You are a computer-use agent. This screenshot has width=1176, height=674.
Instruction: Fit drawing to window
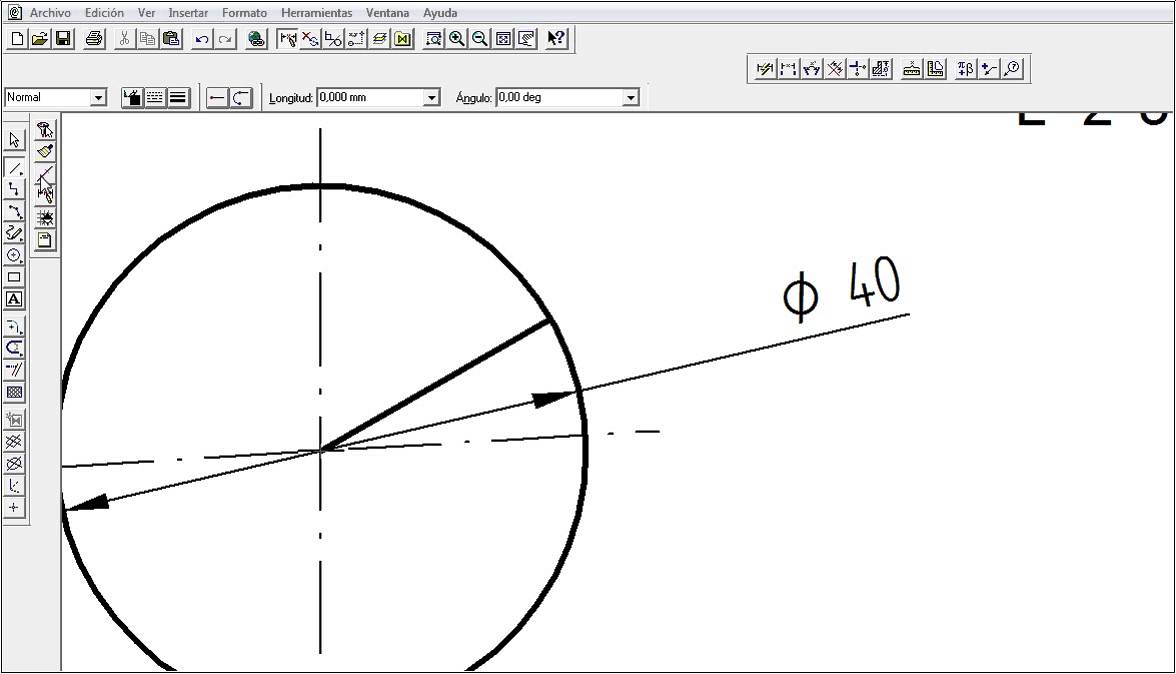(503, 39)
